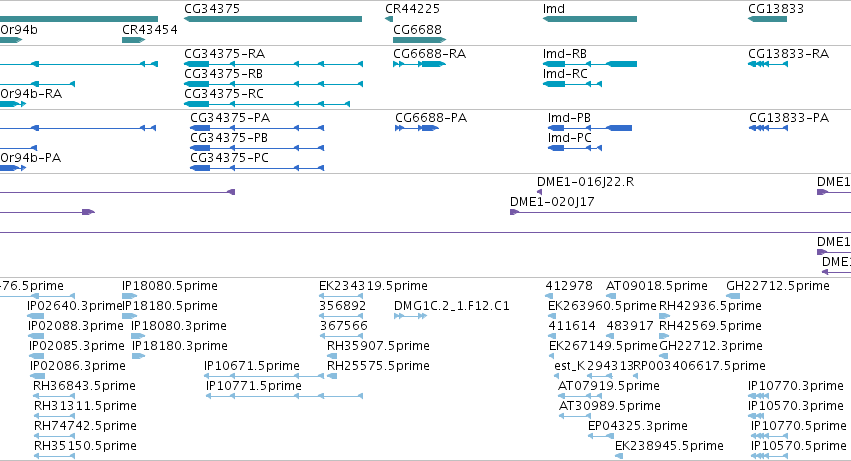Open EST RH36843.5prime

click(84, 386)
